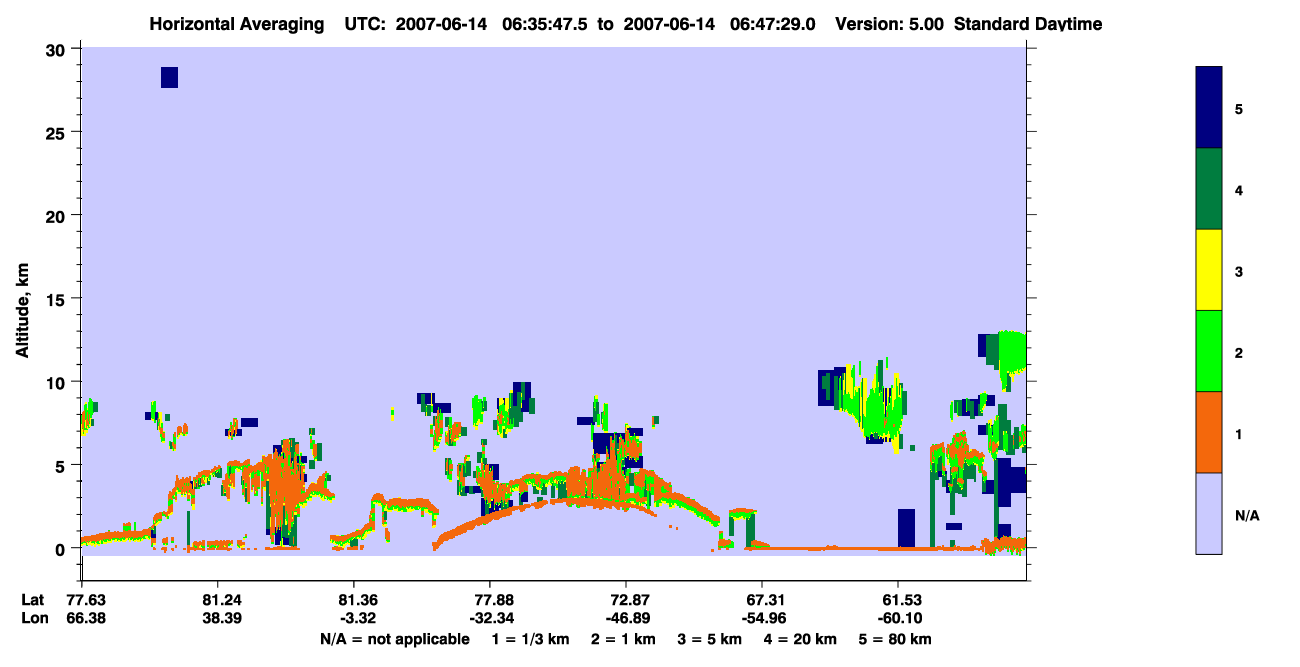The width and height of the screenshot is (1300, 667).
Task: Click the '1 = 1/3 km' legend text
Action: pos(531,639)
